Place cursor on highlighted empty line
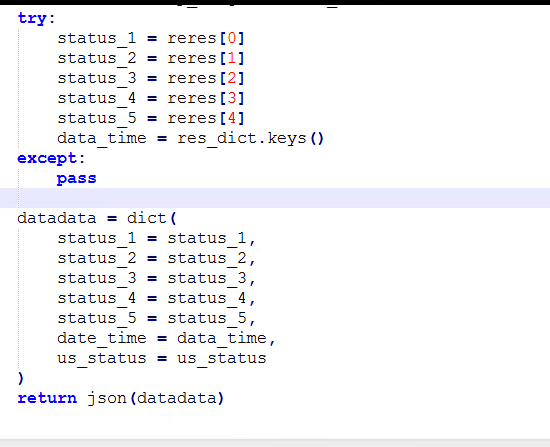Image resolution: width=550 pixels, height=447 pixels. point(275,198)
